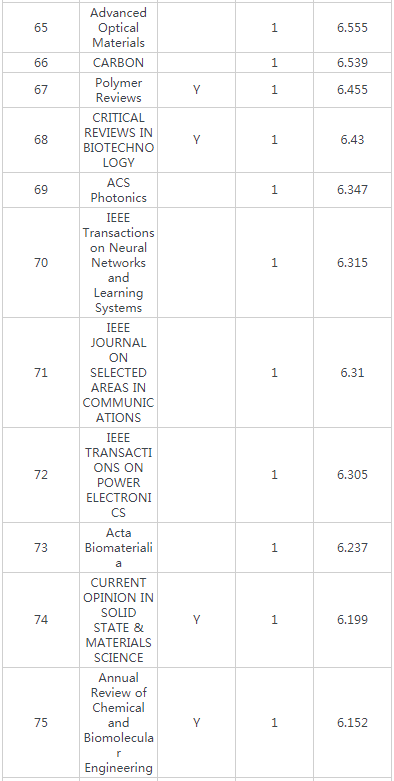
Task: Select CURRENT OPINION IN SOLID STATE cell
Action: point(119,620)
